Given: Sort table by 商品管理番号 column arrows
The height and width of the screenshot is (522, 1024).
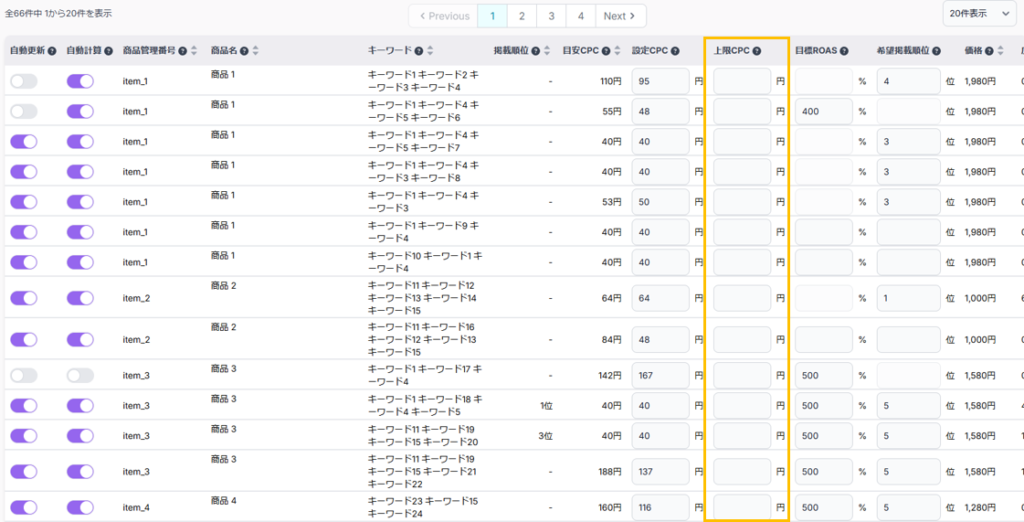Looking at the screenshot, I should (x=194, y=51).
